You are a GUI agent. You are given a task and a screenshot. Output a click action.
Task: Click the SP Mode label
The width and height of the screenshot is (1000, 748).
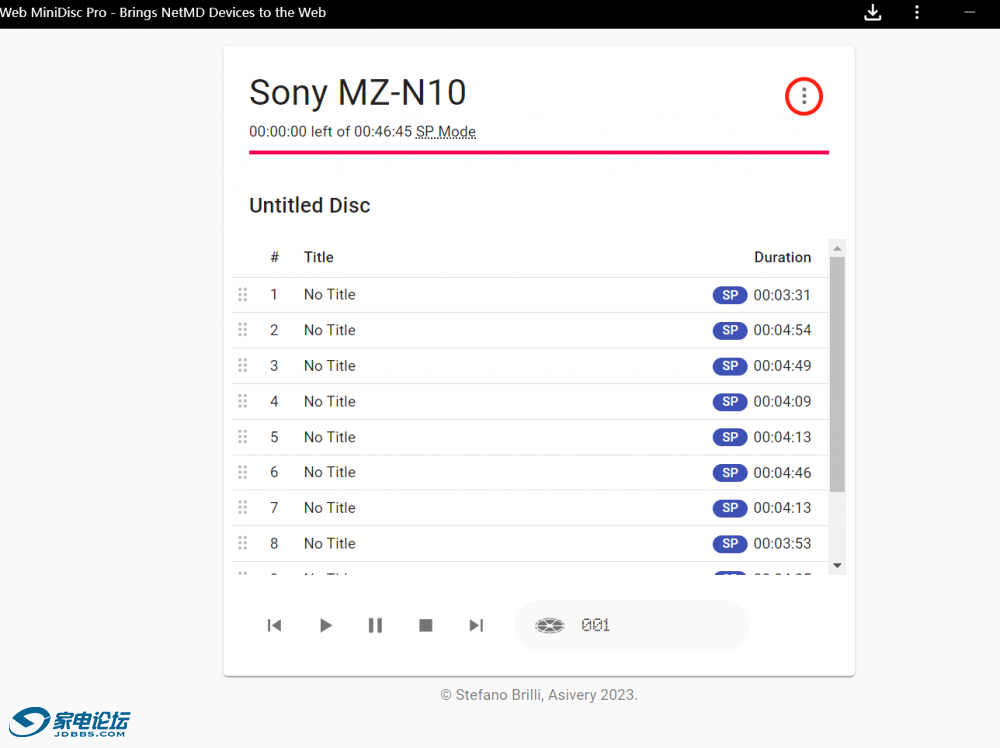(x=446, y=131)
